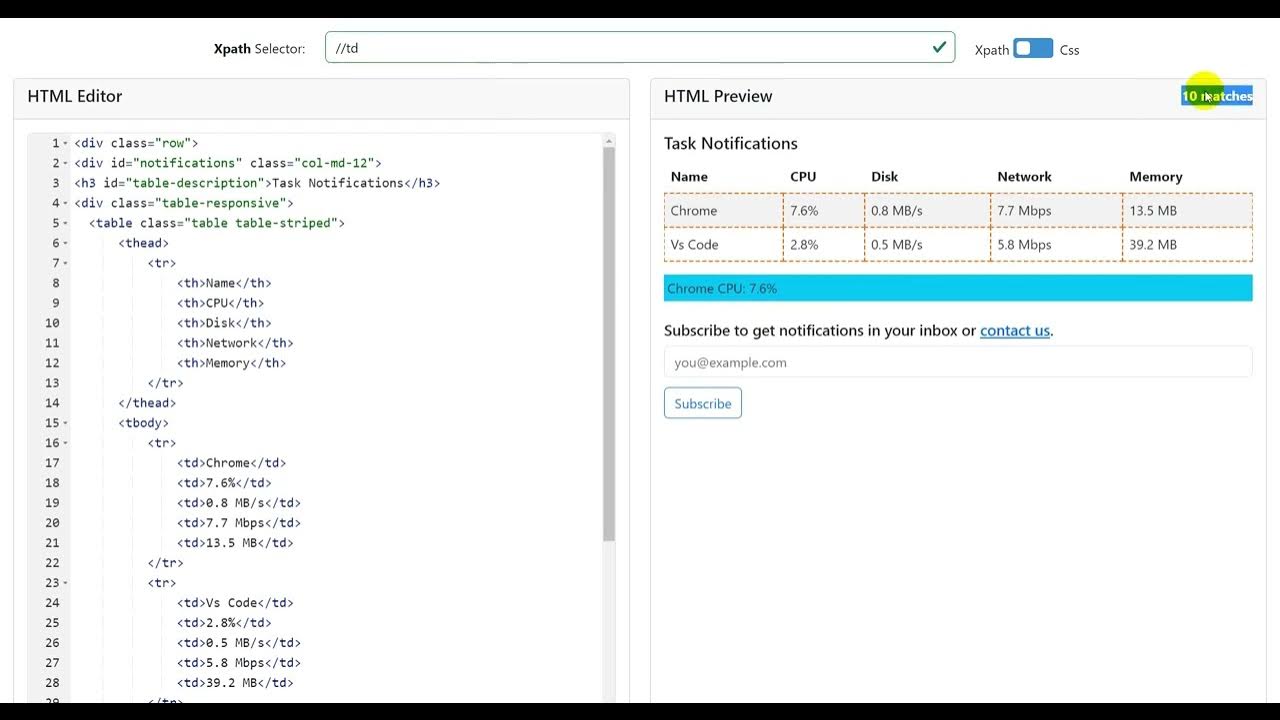
Task: Click the you@example.com email field
Action: (958, 362)
